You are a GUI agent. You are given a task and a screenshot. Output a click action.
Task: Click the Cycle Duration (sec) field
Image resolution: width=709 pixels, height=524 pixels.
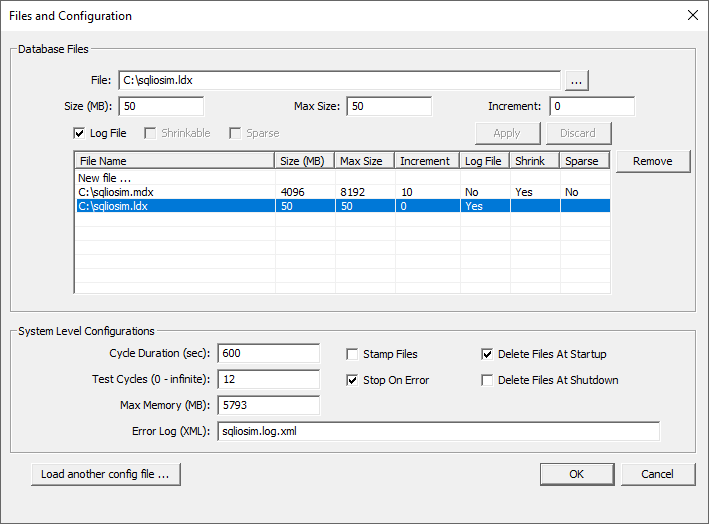tap(269, 353)
